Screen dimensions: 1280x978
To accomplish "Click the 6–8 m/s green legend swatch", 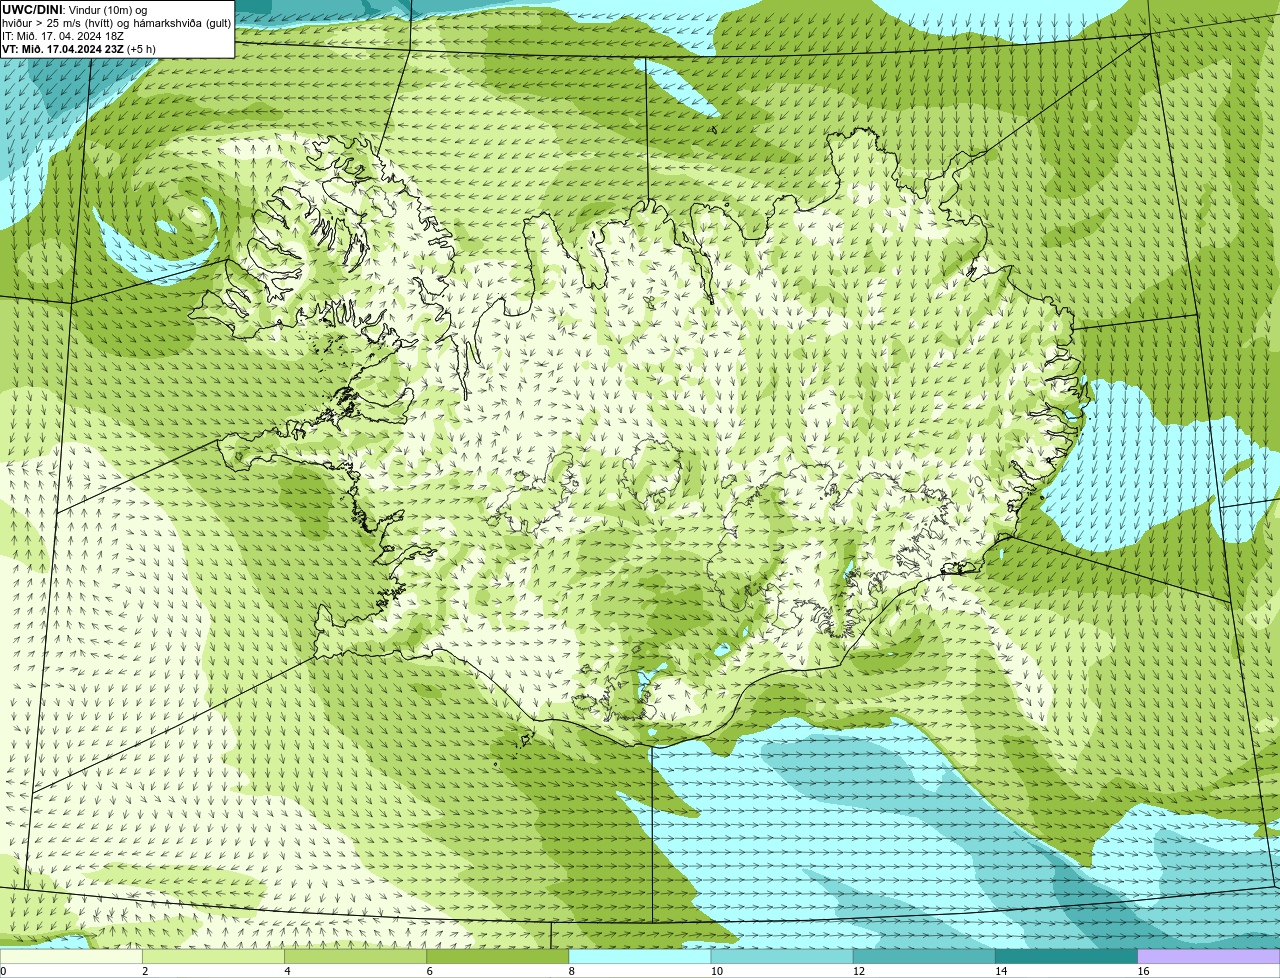I will click(497, 957).
